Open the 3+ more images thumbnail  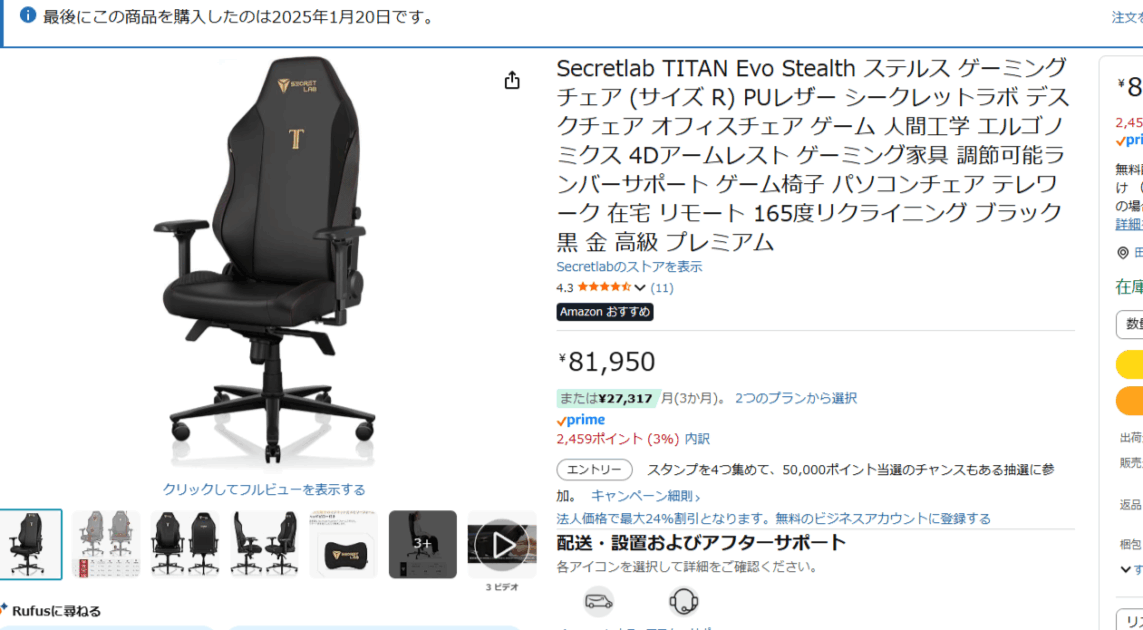(423, 544)
